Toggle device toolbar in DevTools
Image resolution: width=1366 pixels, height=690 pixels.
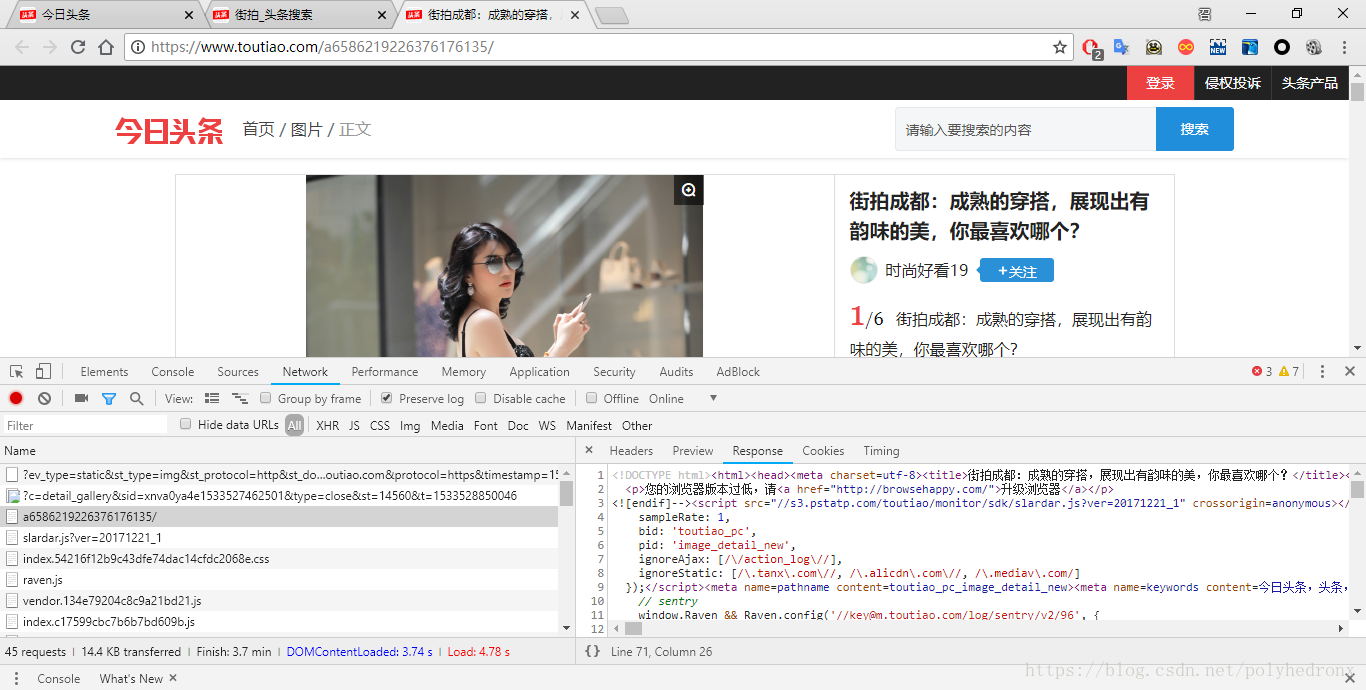coord(43,371)
